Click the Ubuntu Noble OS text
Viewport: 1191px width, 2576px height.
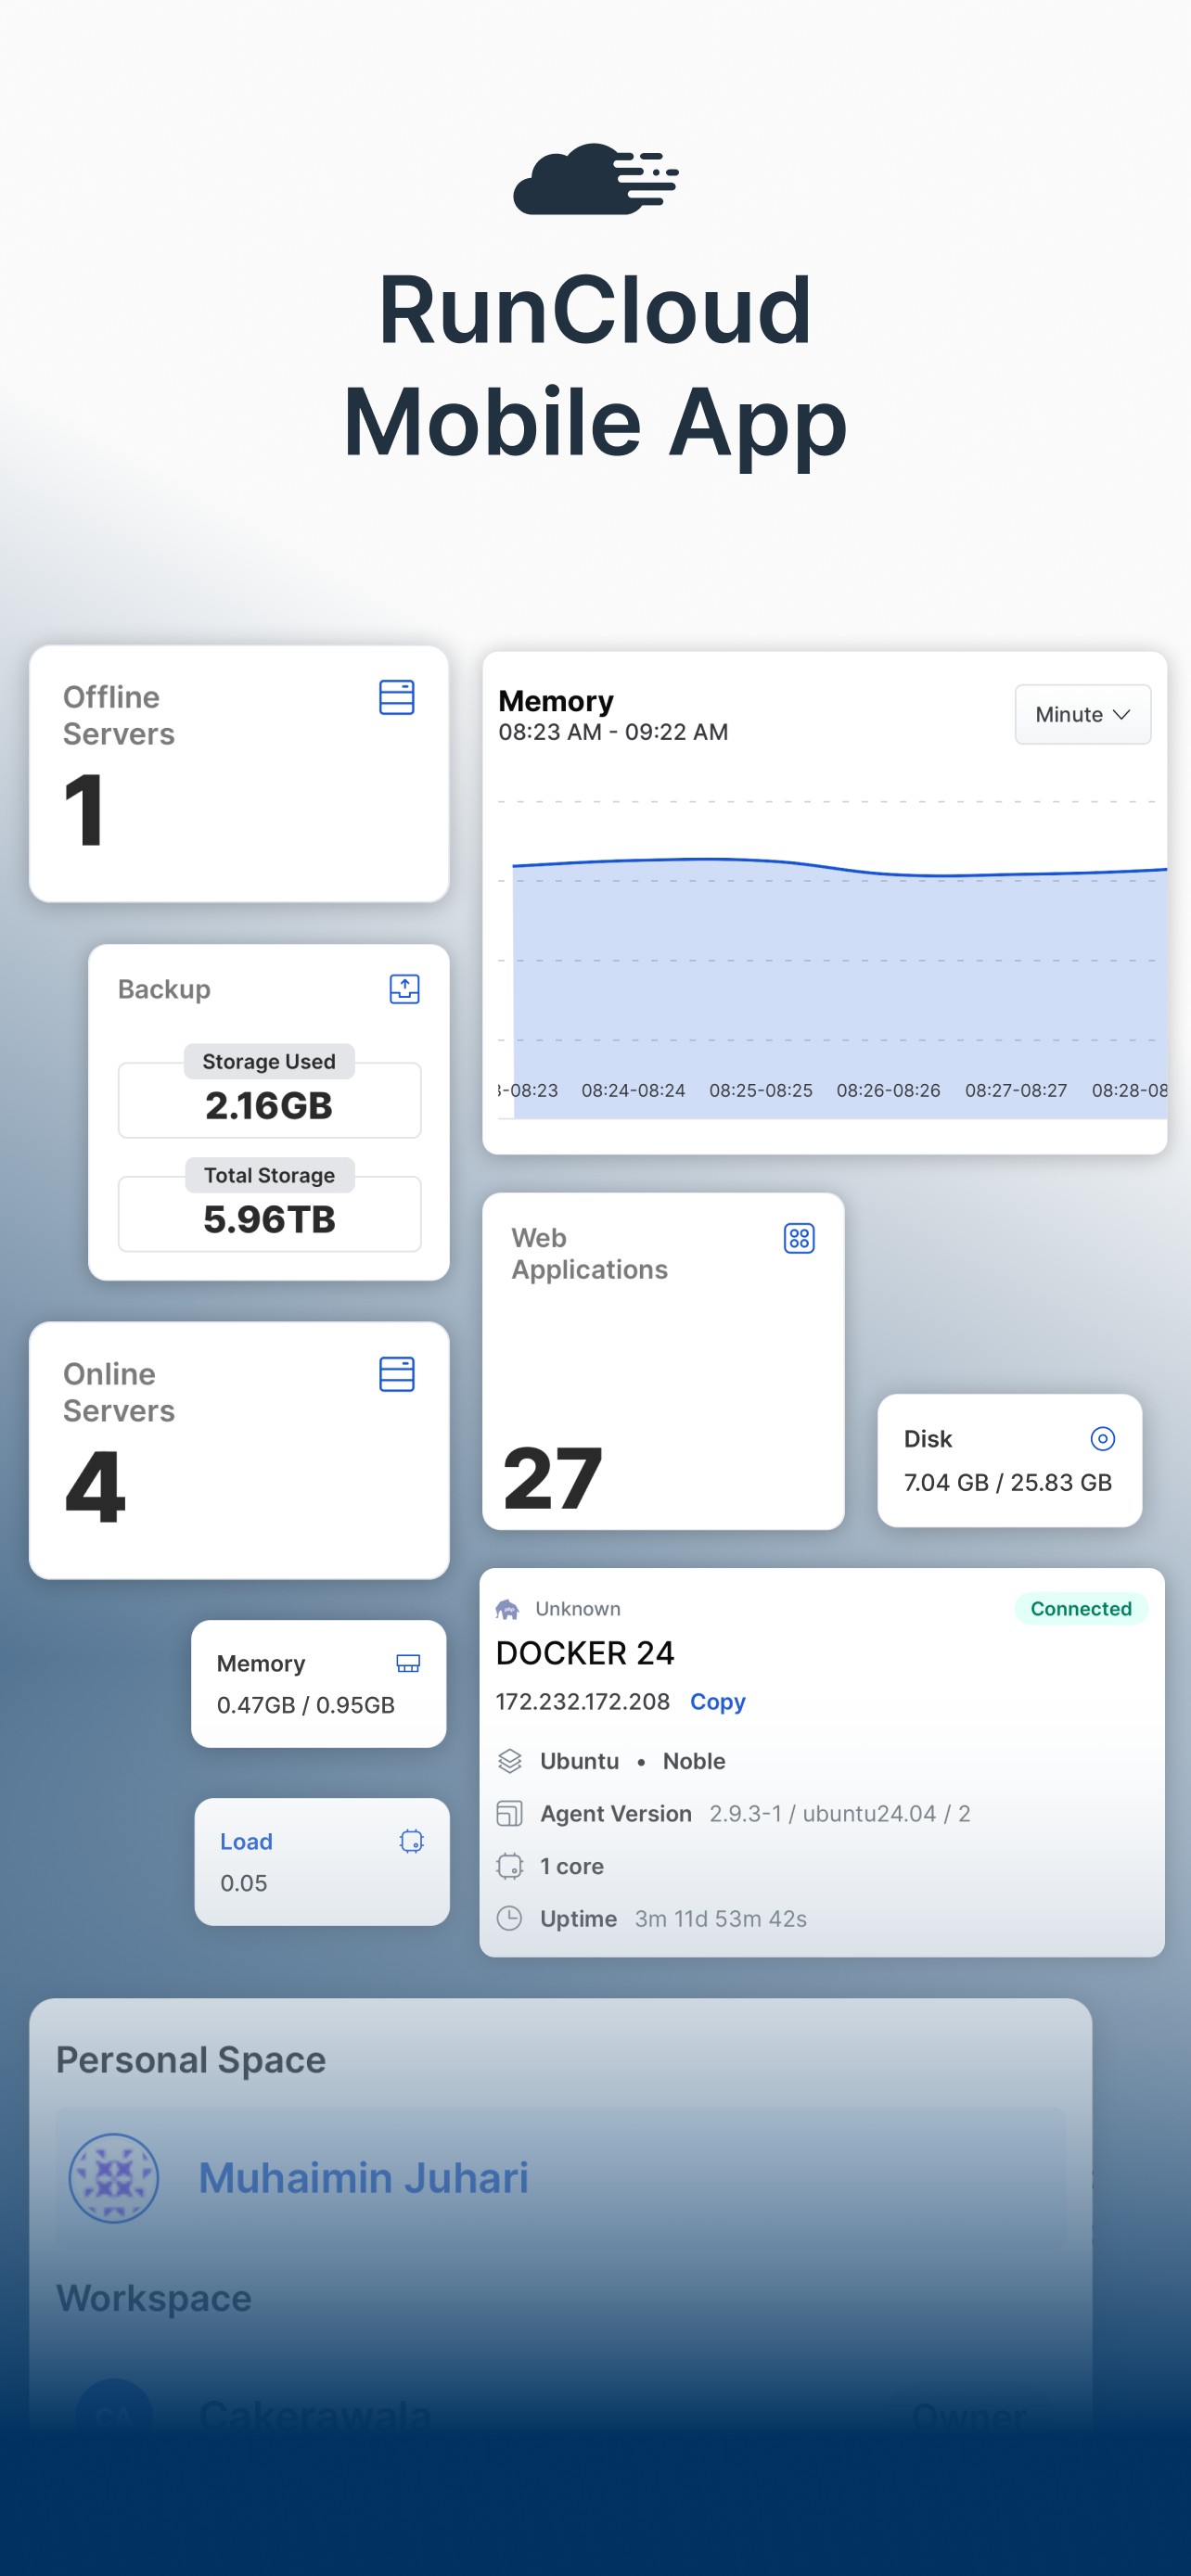coord(633,1761)
